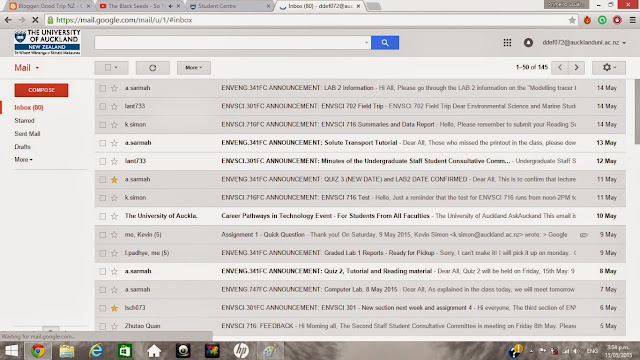This screenshot has height=360, width=640.
Task: Tick checkbox for LAB 2 Information email
Action: point(103,88)
